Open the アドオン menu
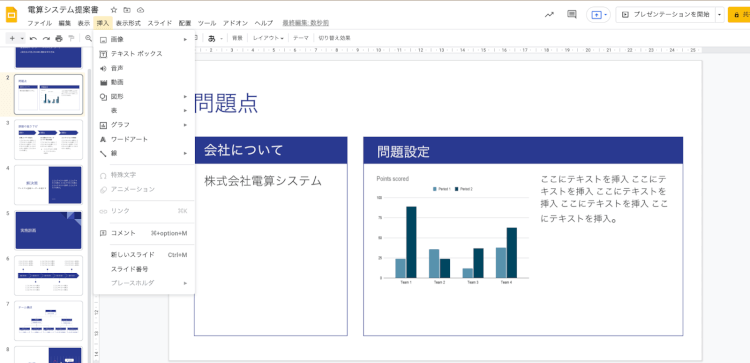The image size is (750, 363). click(235, 23)
